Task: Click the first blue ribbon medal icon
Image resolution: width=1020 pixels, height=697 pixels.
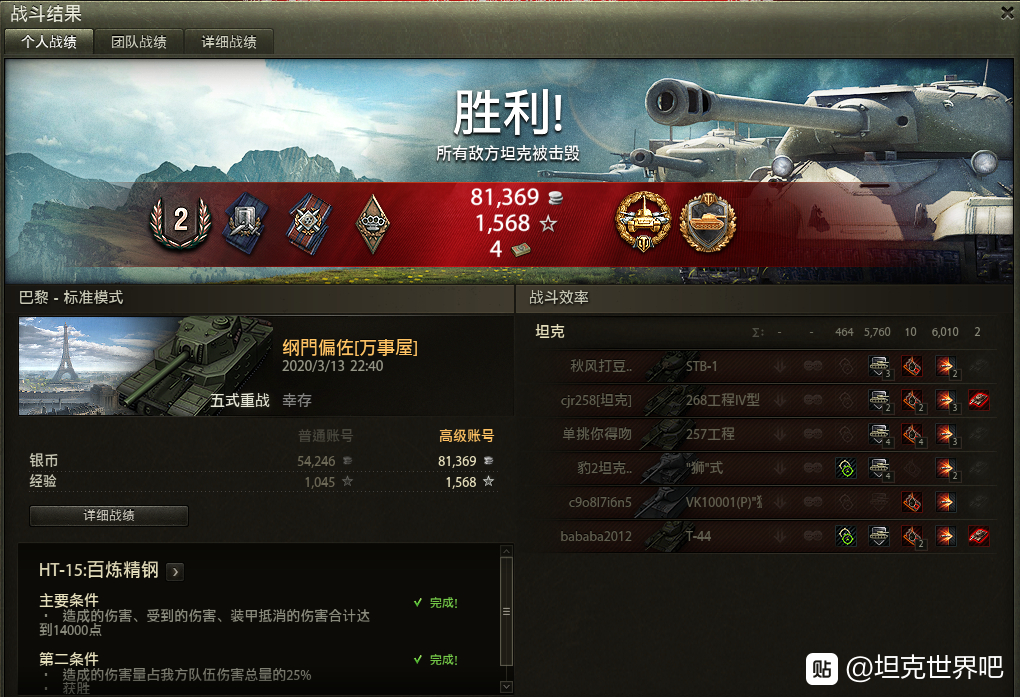Action: pyautogui.click(x=246, y=222)
